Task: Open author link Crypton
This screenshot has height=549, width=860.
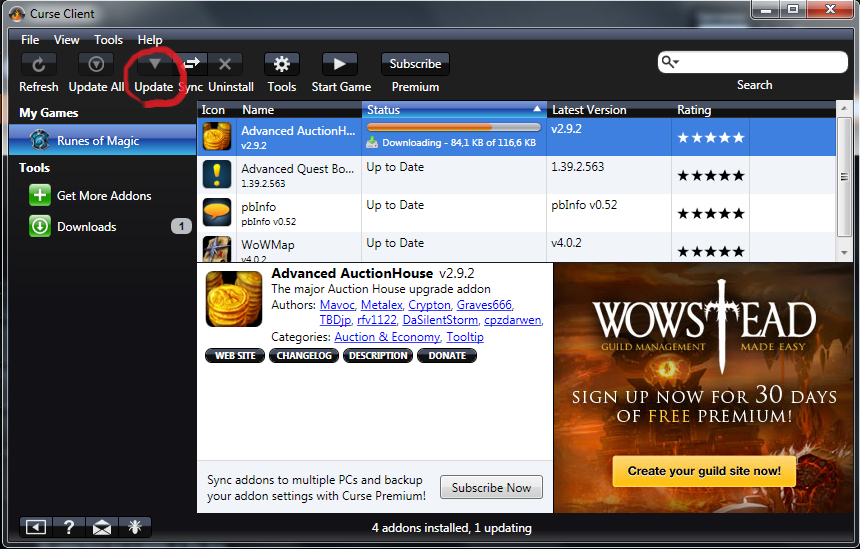Action: [429, 305]
